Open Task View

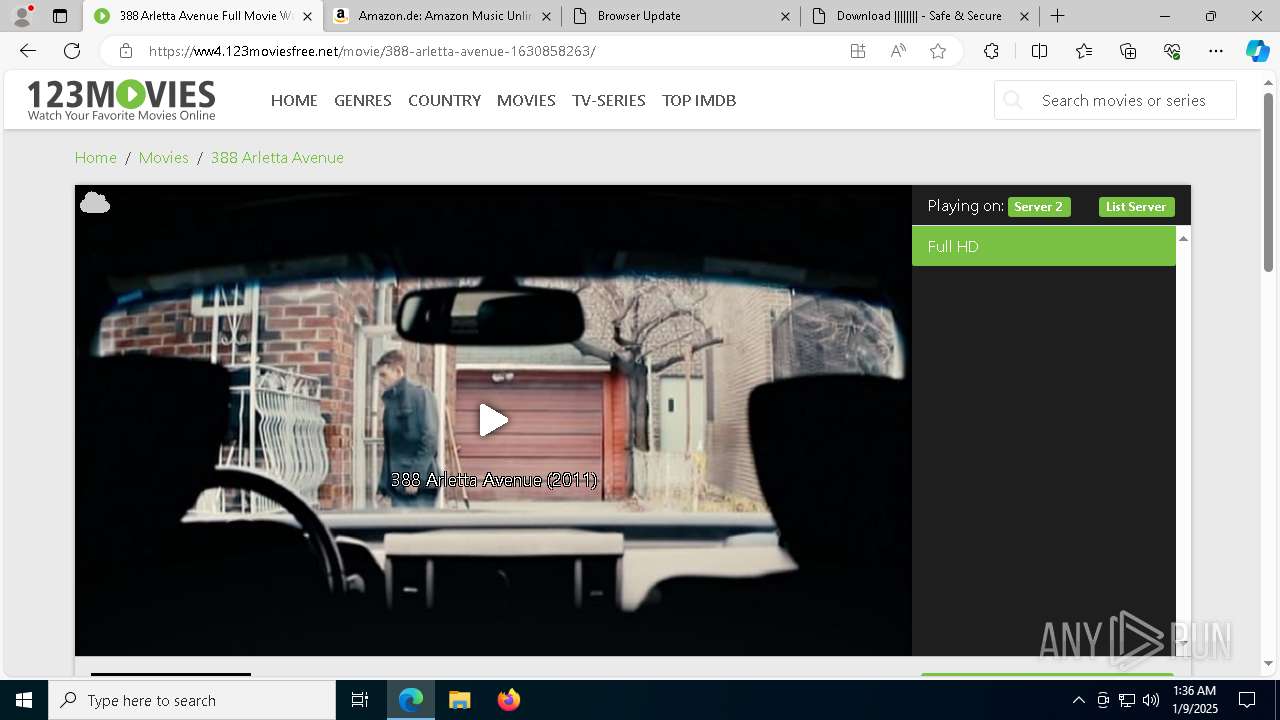point(360,700)
